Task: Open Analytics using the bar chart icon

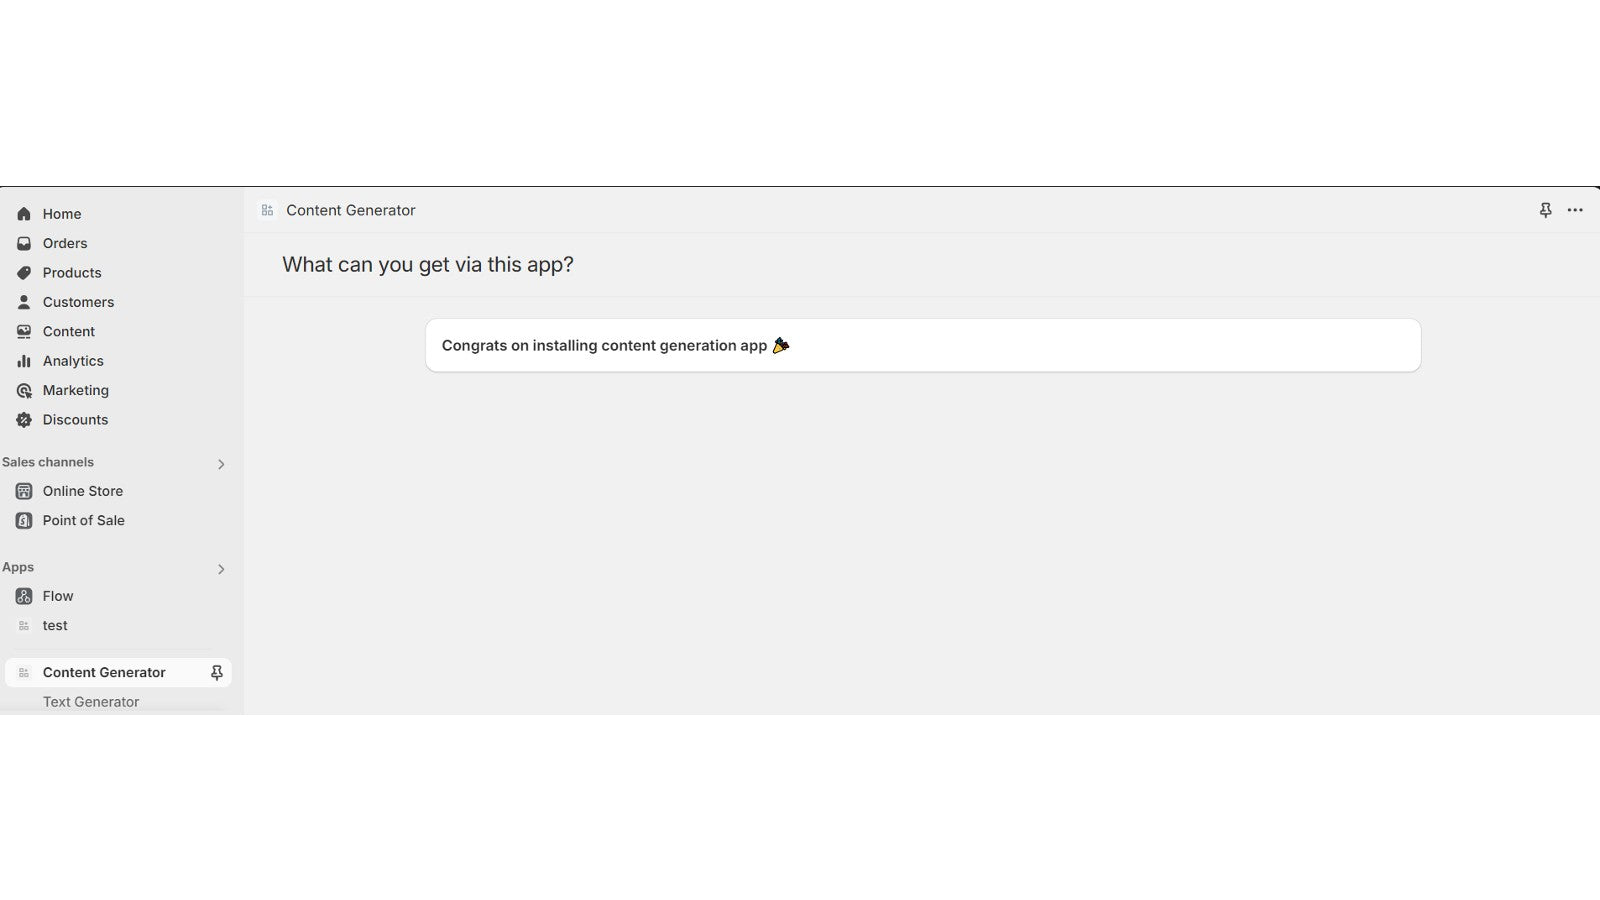Action: [23, 361]
